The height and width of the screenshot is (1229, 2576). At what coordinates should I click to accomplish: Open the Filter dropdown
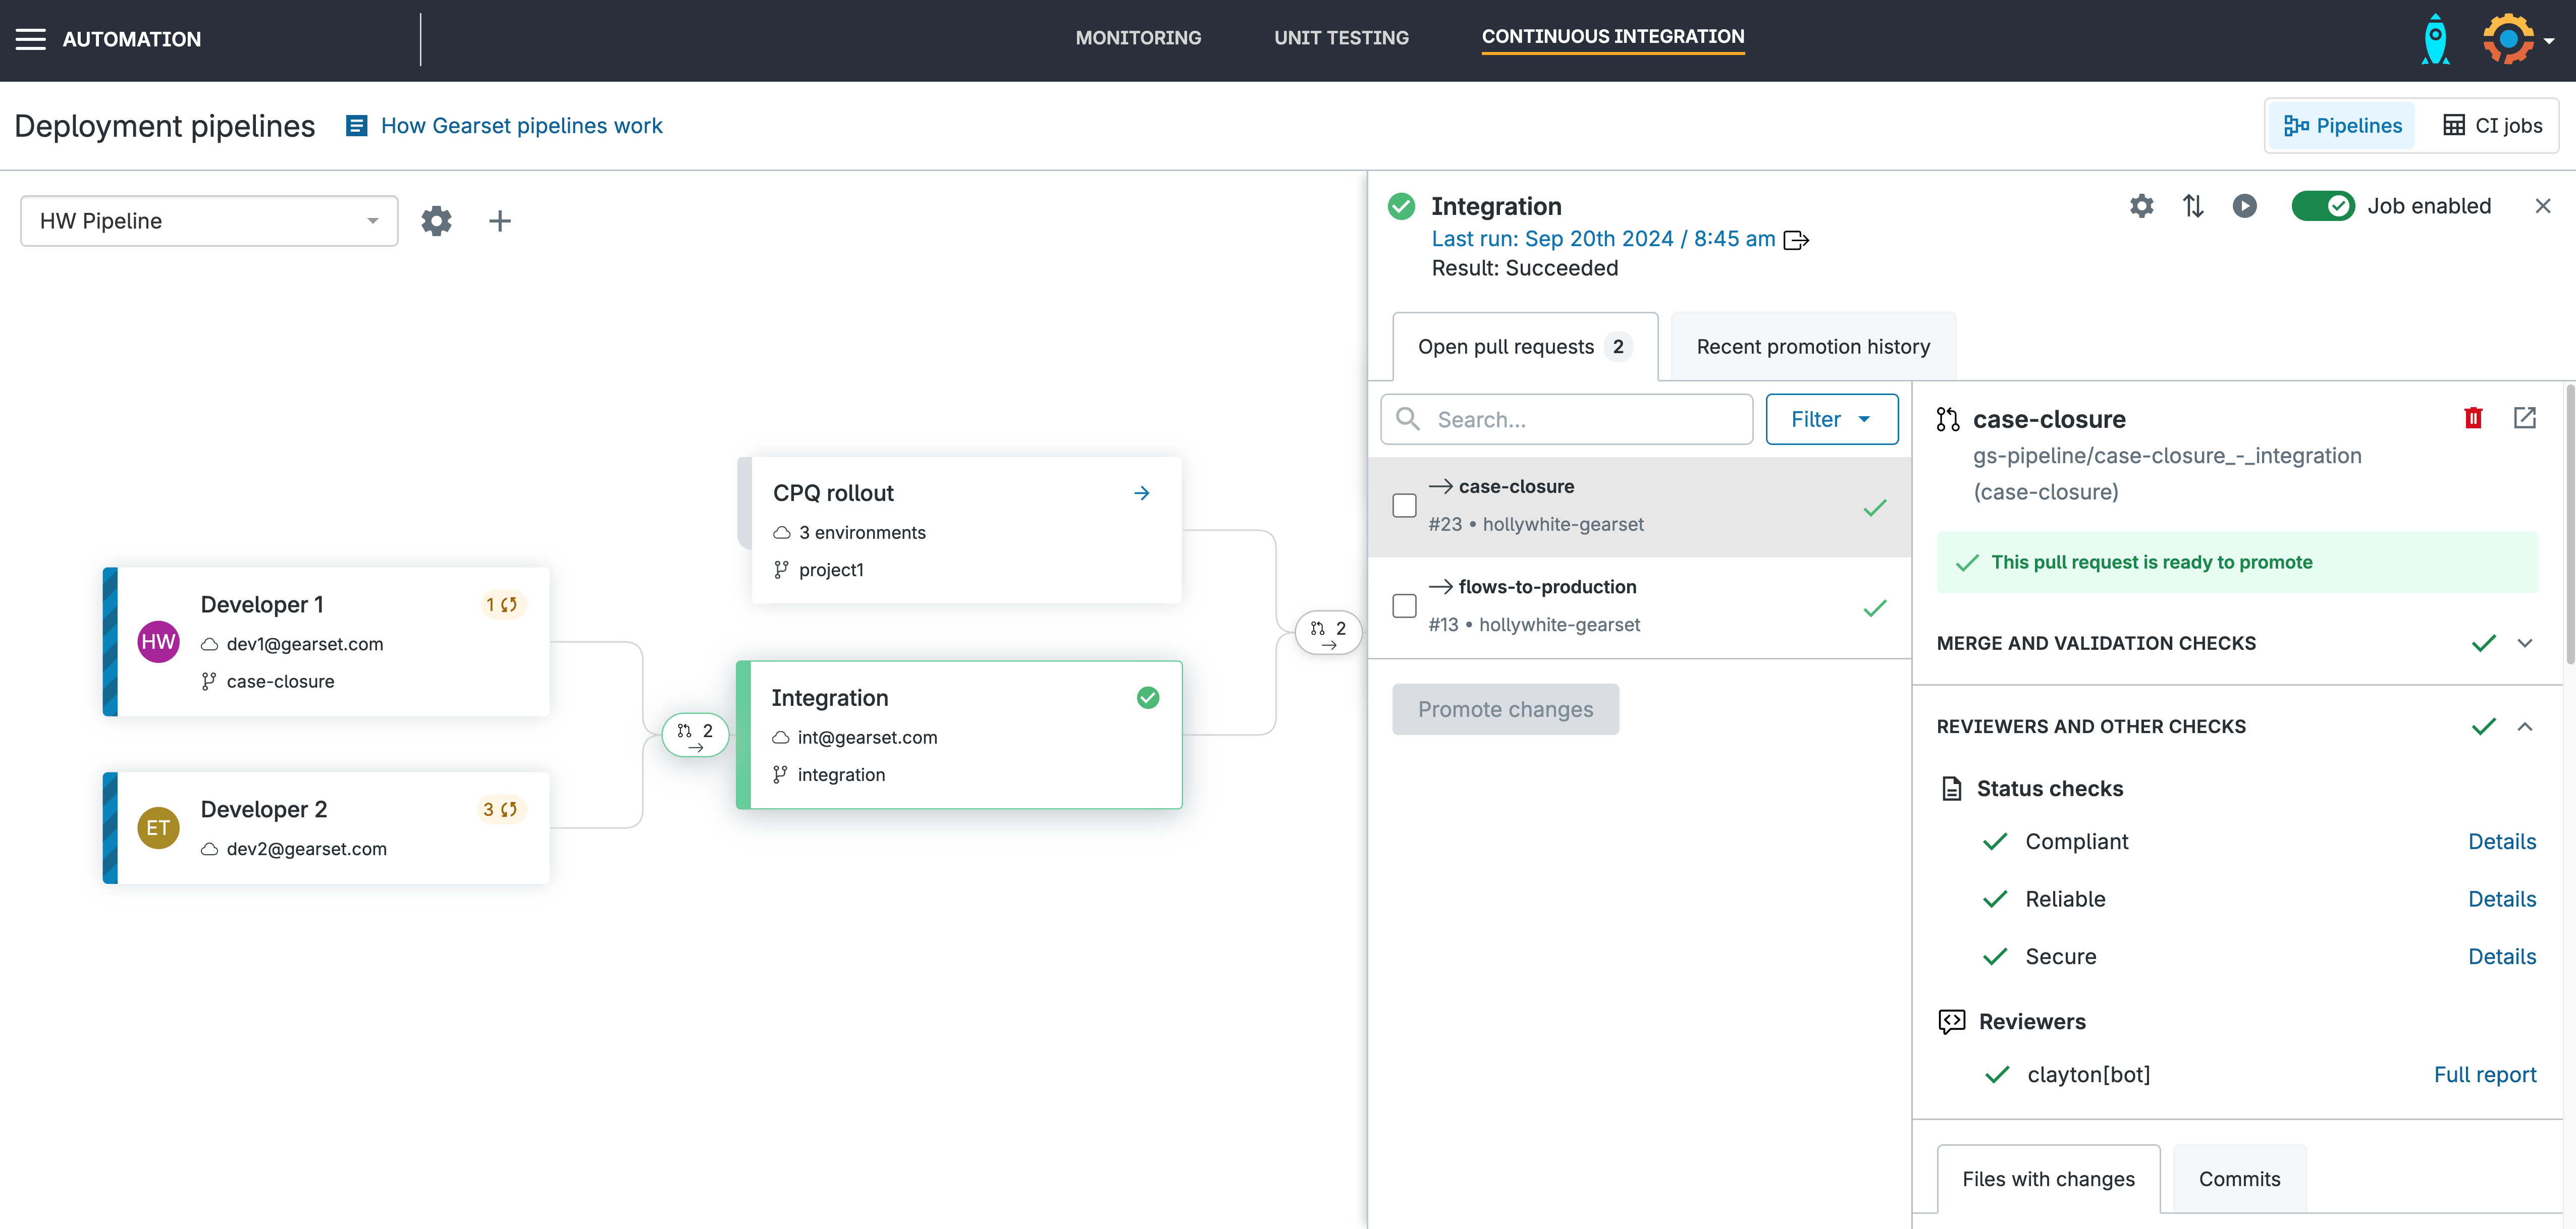[1830, 419]
